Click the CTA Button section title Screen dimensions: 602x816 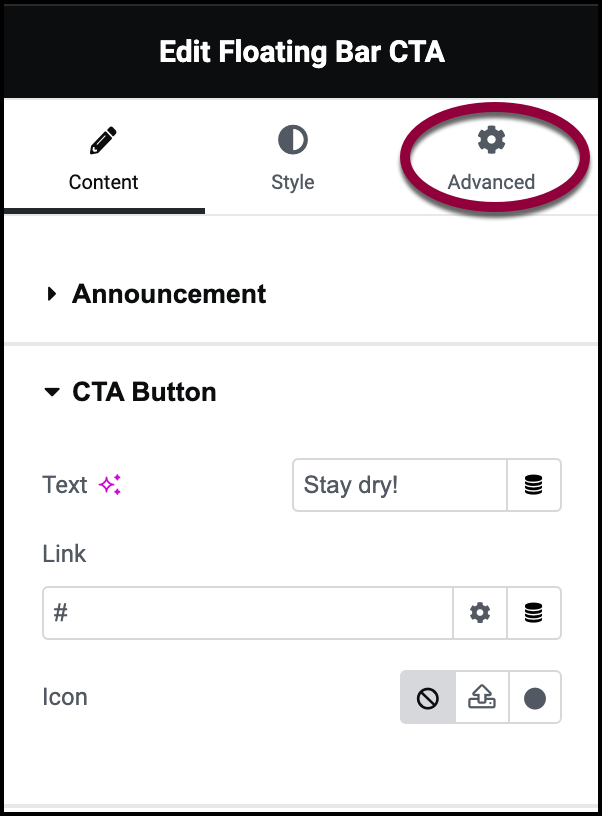pos(144,392)
